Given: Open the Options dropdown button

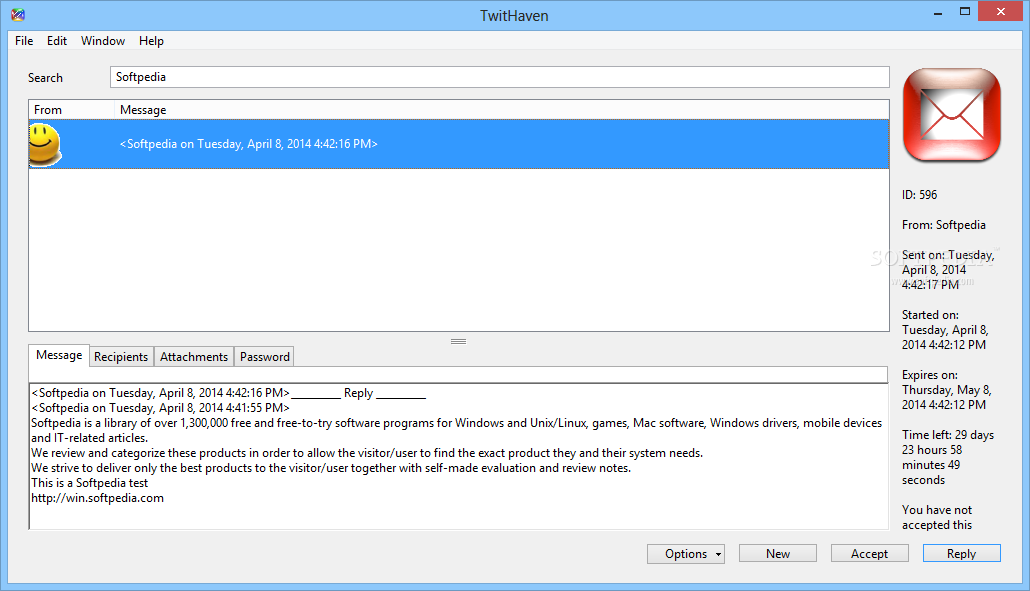Looking at the screenshot, I should tap(686, 554).
